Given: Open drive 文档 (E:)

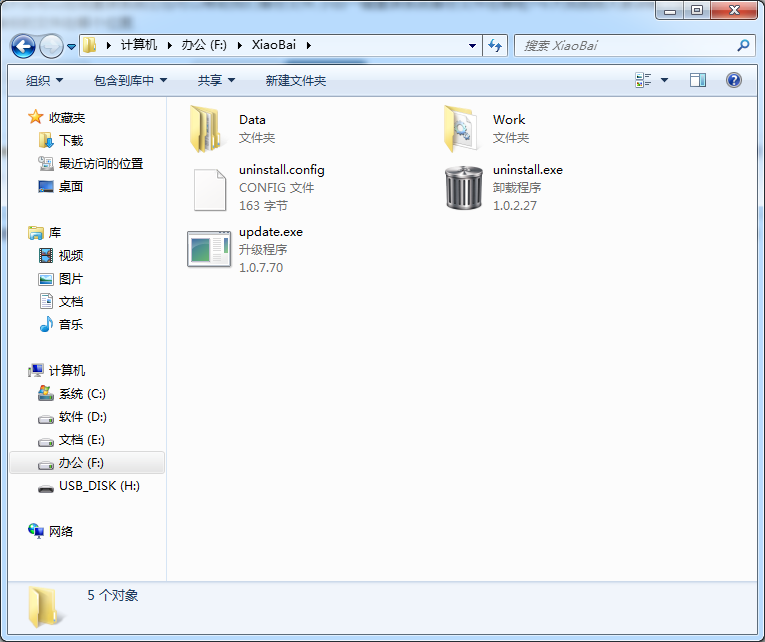Looking at the screenshot, I should pos(82,440).
